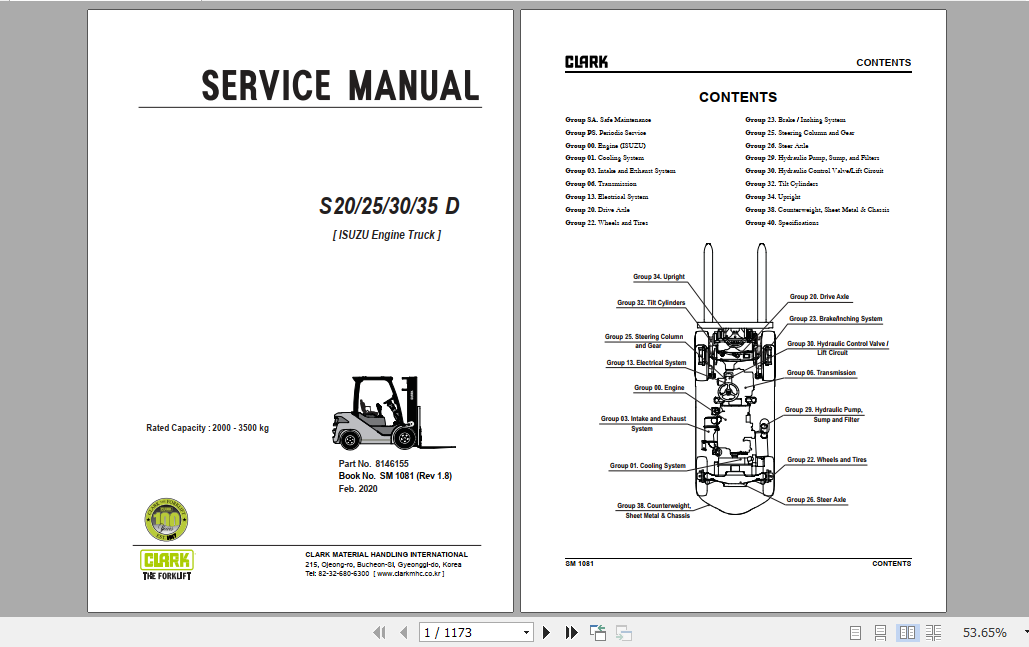Viewport: 1029px width, 647px height.
Task: Click diagram label 'Group 01. Cooling System'
Action: 648,465
